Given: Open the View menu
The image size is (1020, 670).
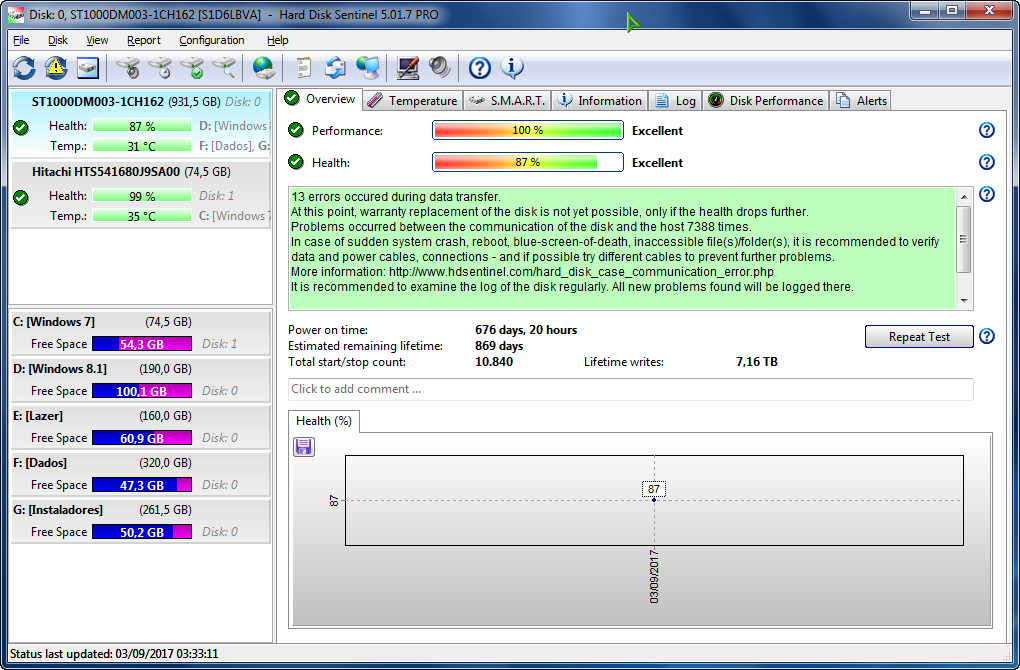Looking at the screenshot, I should 97,40.
